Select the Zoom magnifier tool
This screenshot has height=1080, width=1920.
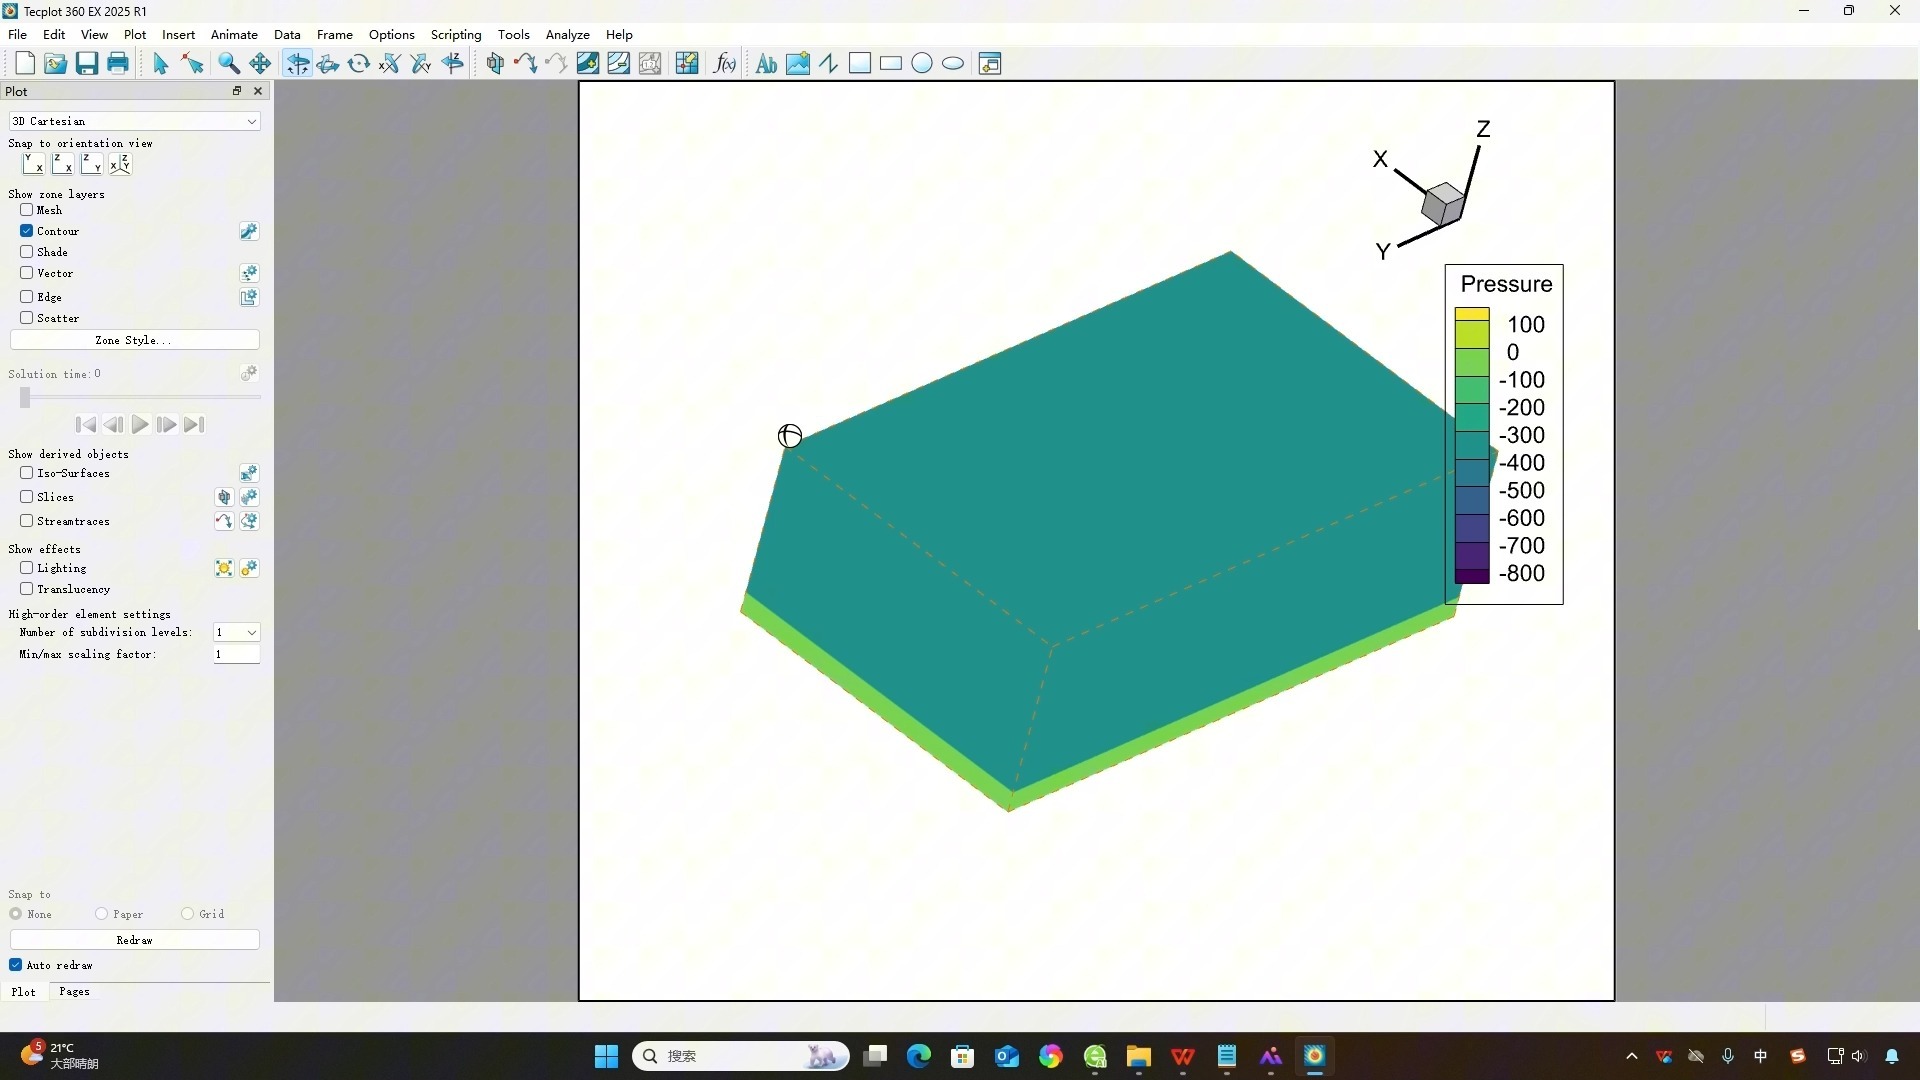coord(229,64)
